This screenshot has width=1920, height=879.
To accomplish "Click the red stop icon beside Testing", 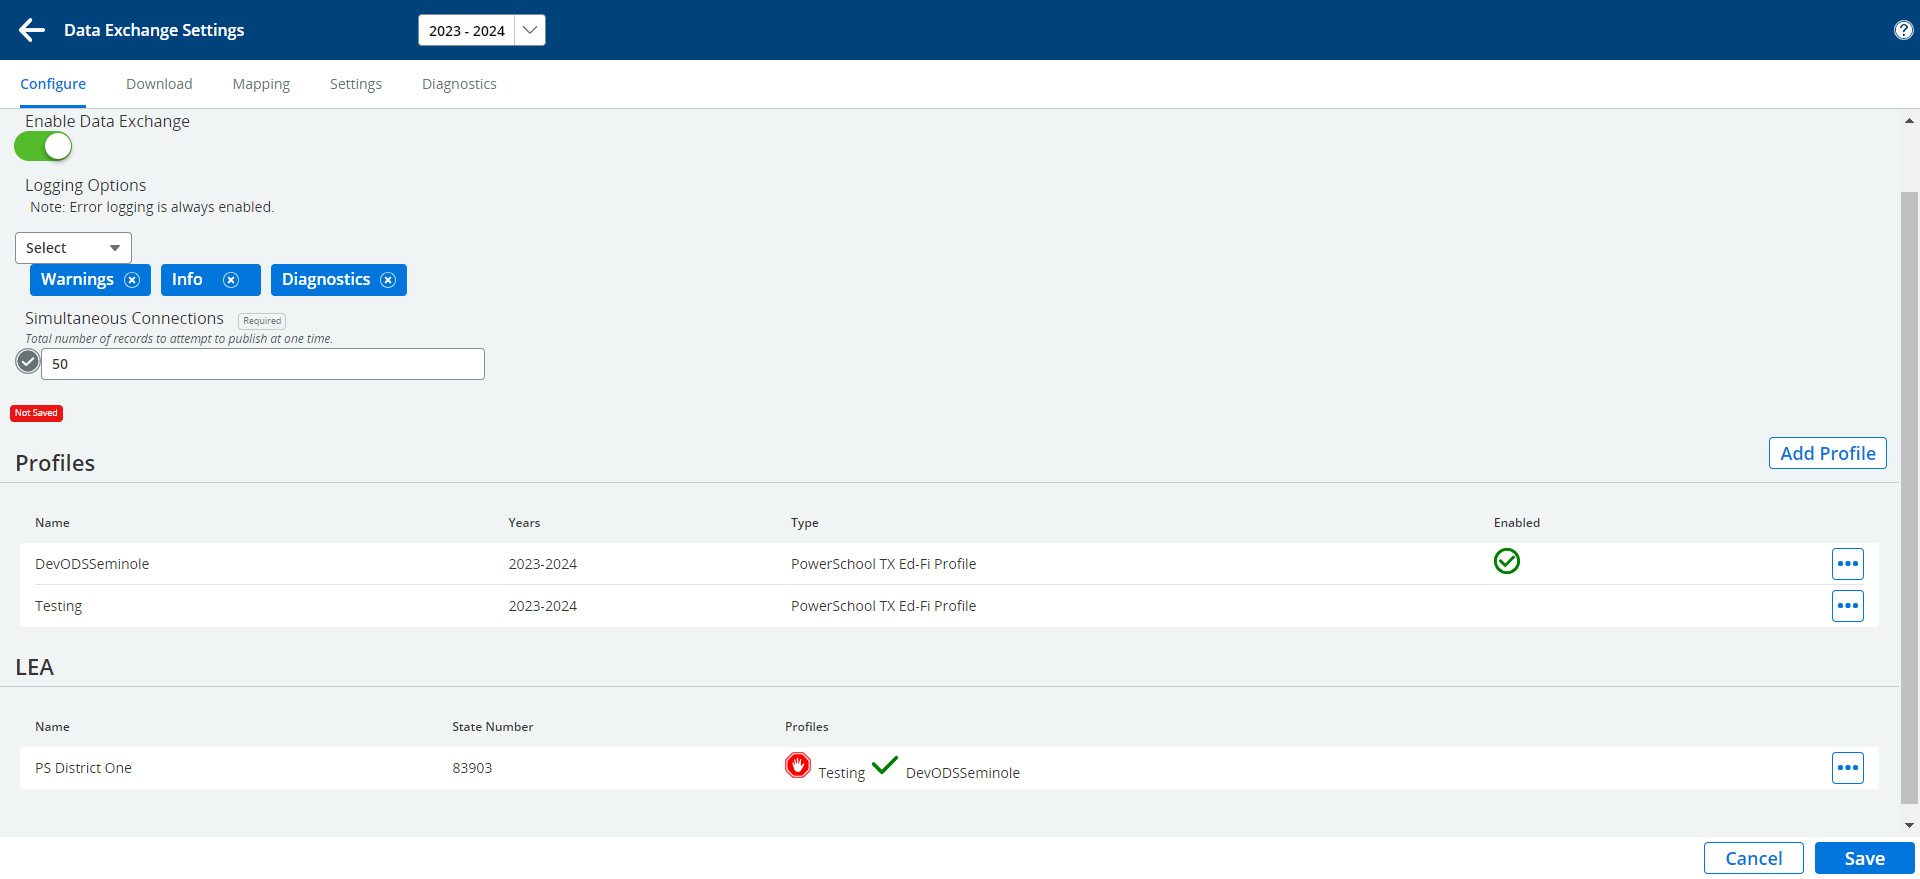I will pyautogui.click(x=798, y=766).
